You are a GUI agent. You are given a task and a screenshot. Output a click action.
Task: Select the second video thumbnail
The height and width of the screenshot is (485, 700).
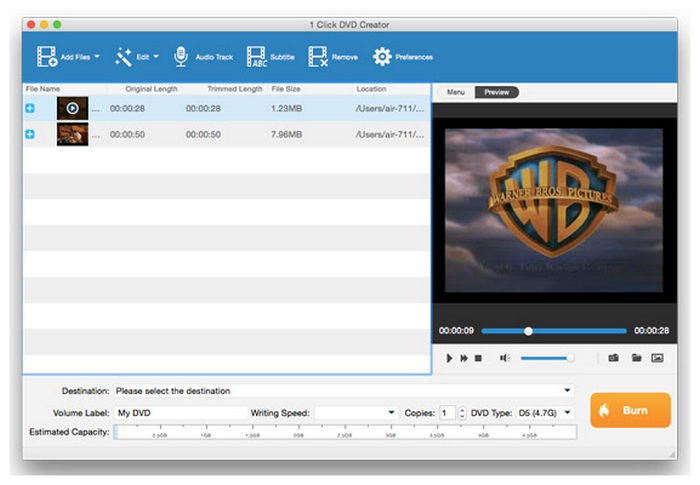point(72,134)
